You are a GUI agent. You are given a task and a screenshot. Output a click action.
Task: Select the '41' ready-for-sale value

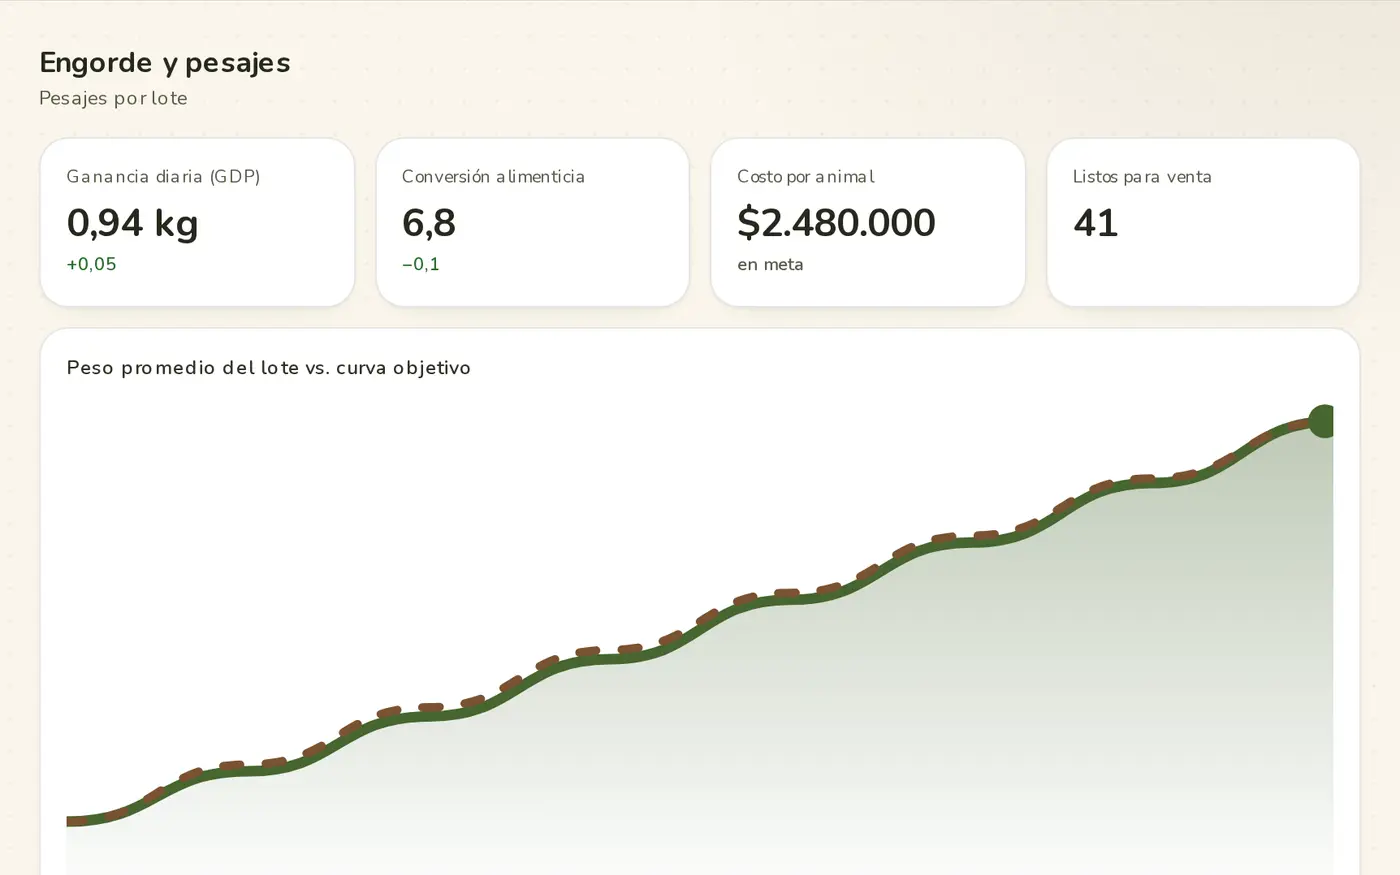tap(1095, 223)
